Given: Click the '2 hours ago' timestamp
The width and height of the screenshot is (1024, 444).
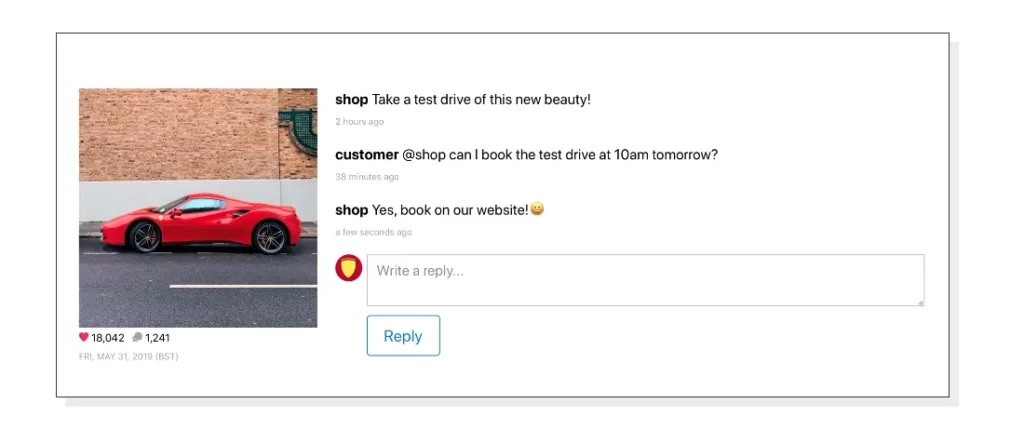Looking at the screenshot, I should click(x=360, y=121).
